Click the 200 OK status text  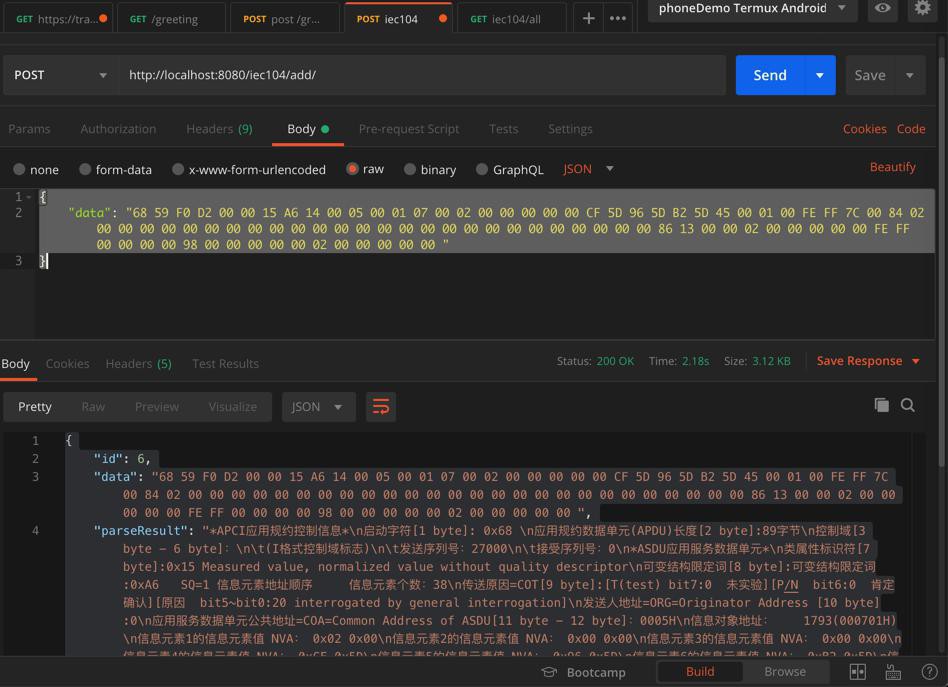(615, 361)
